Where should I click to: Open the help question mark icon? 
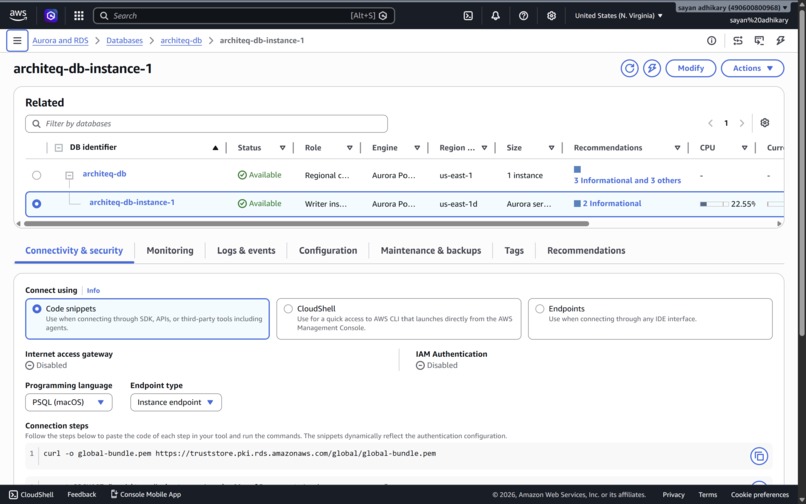coord(523,15)
